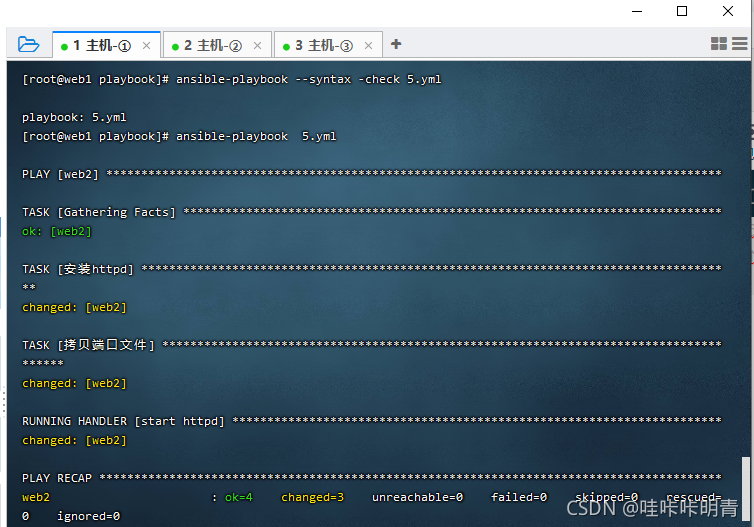Switch to tab 1 主机-①
754x527 pixels.
[106, 45]
